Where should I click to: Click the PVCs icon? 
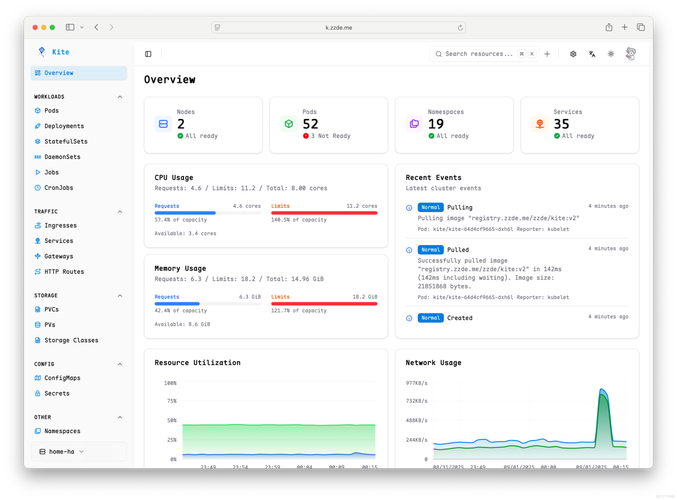coord(38,309)
